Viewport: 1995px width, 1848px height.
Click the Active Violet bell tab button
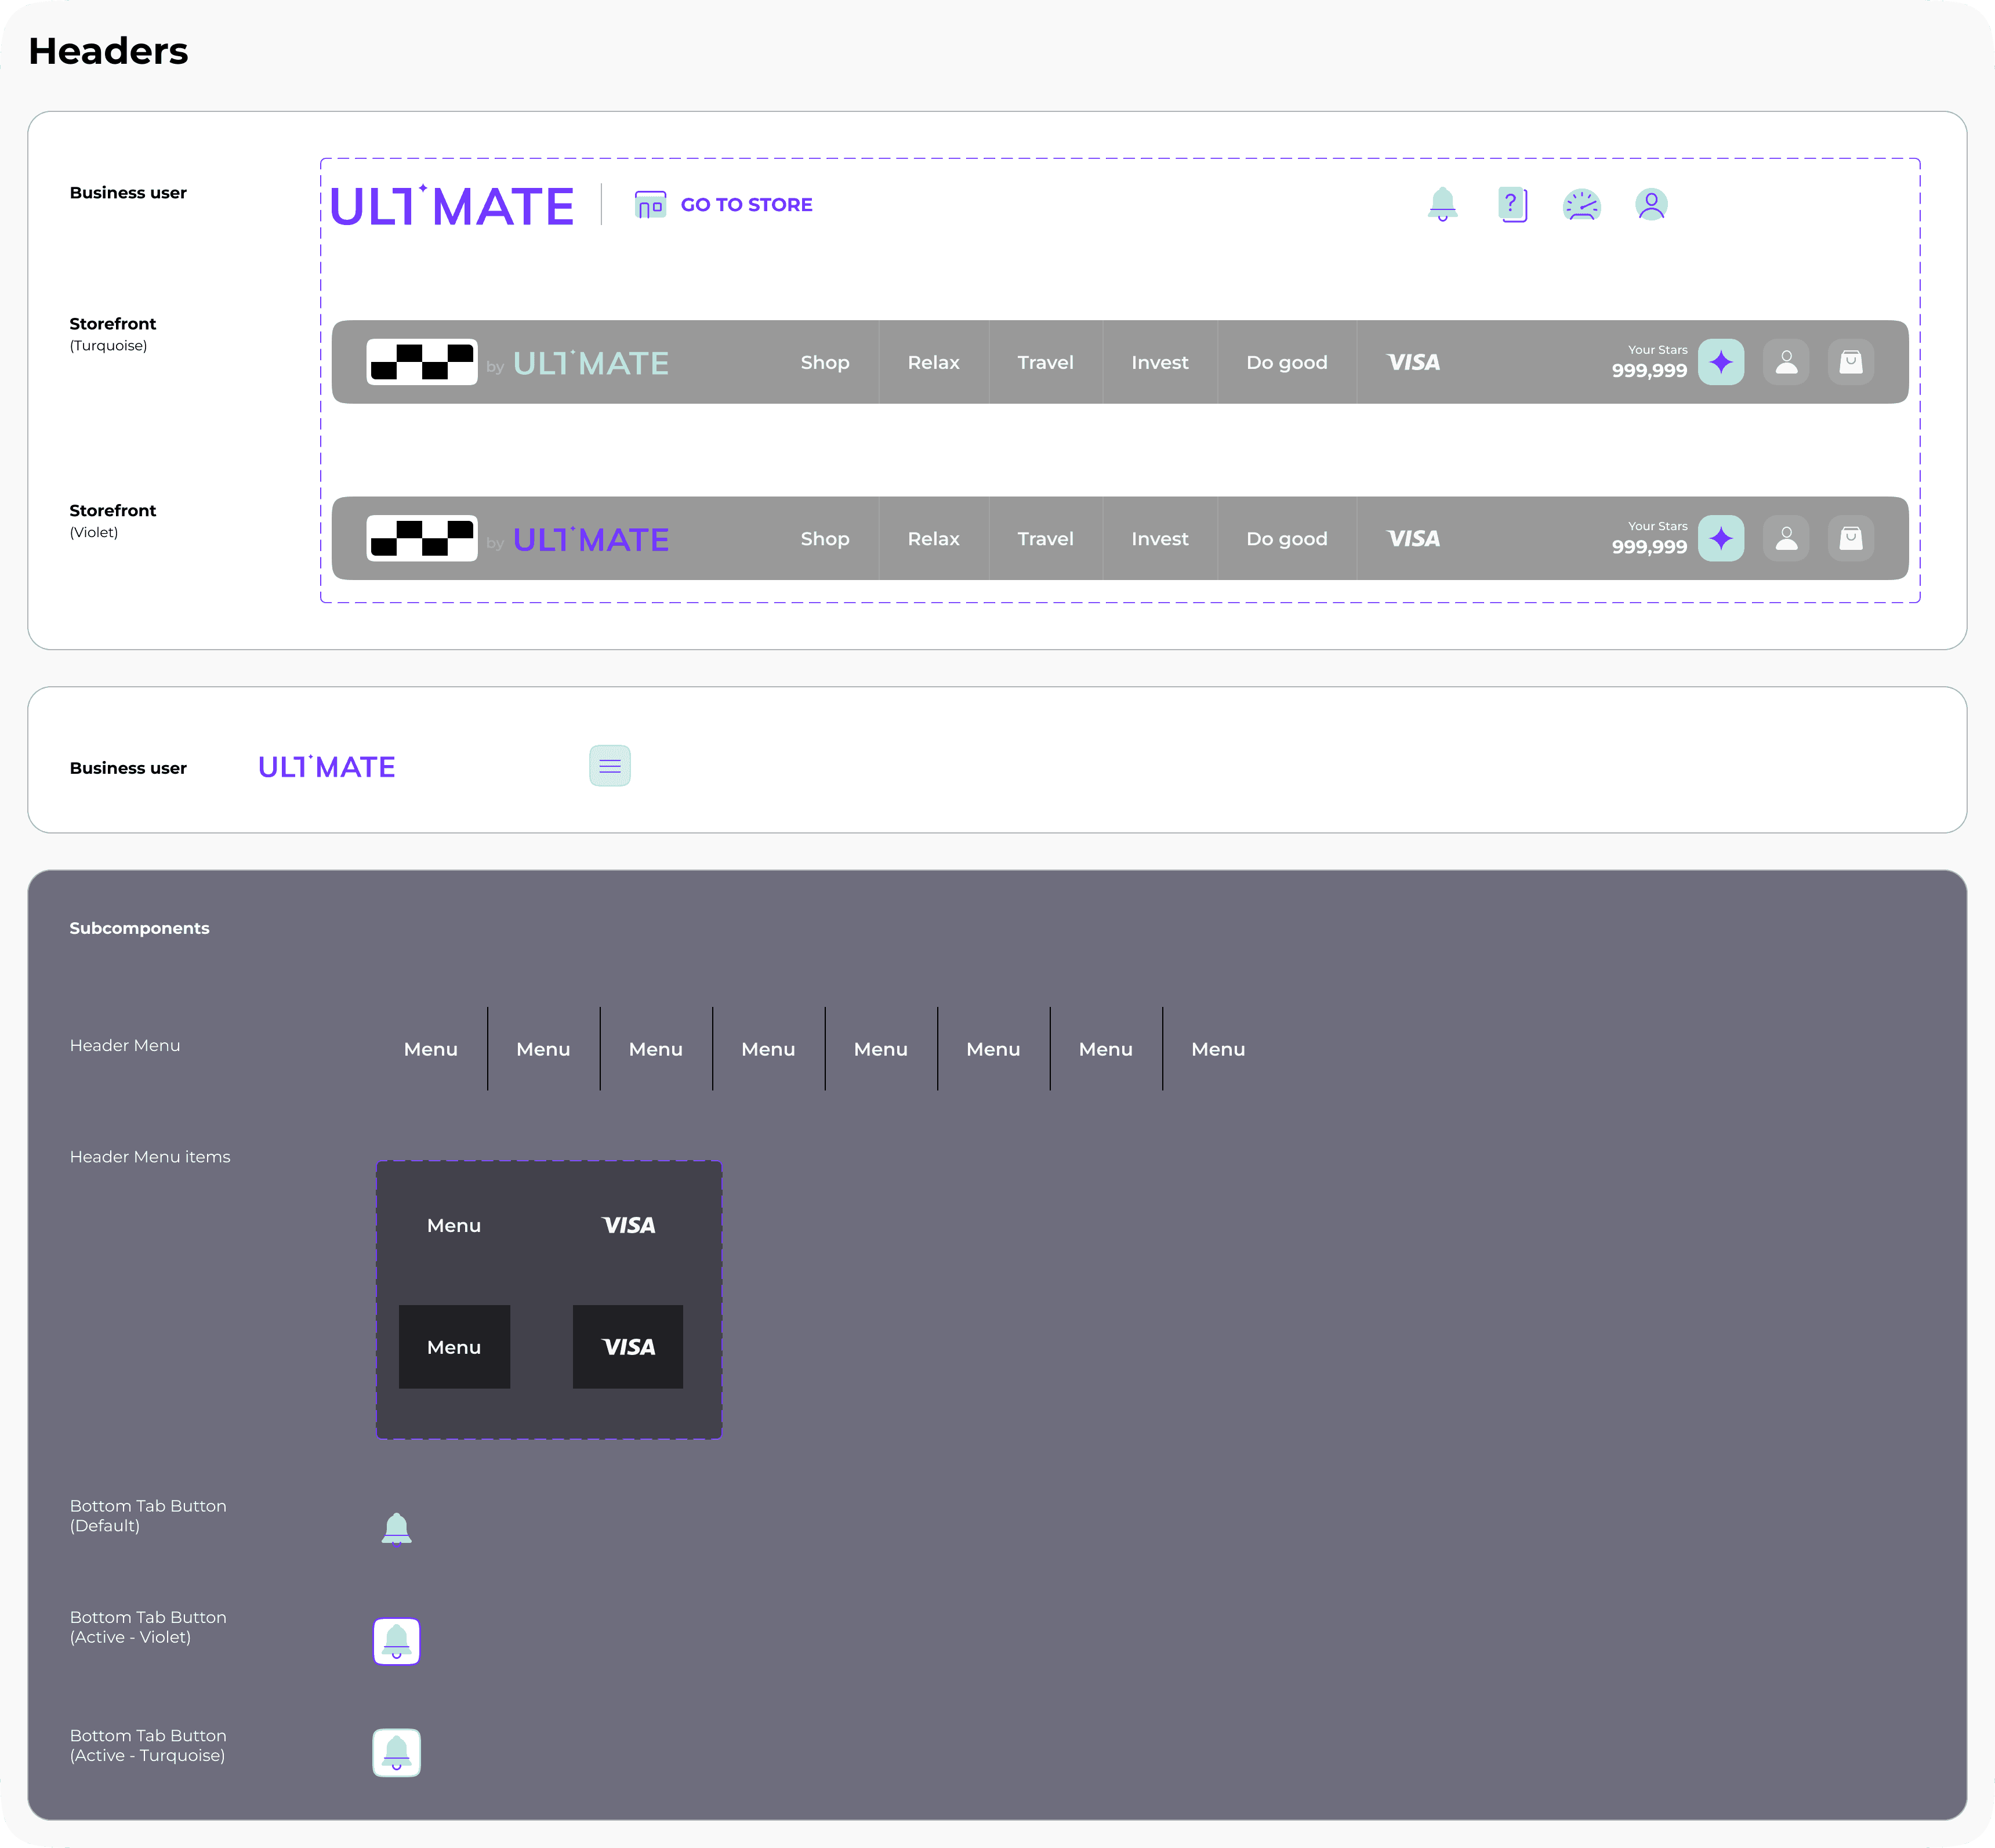(396, 1641)
